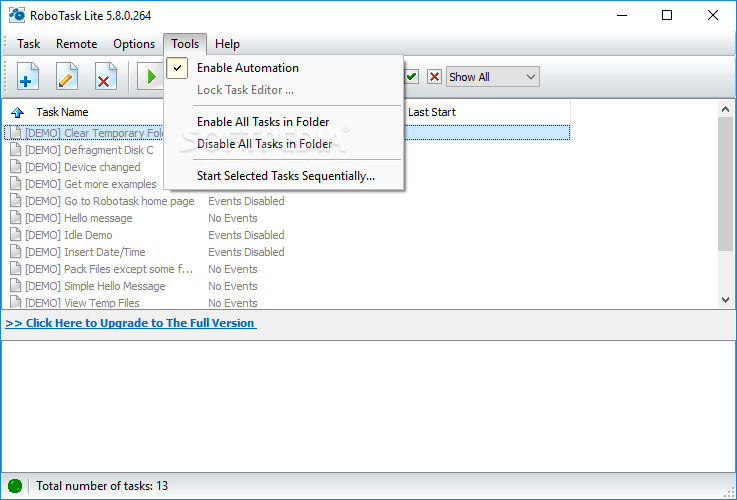Select the View Temp Files task
This screenshot has height=500, width=737.
(82, 303)
